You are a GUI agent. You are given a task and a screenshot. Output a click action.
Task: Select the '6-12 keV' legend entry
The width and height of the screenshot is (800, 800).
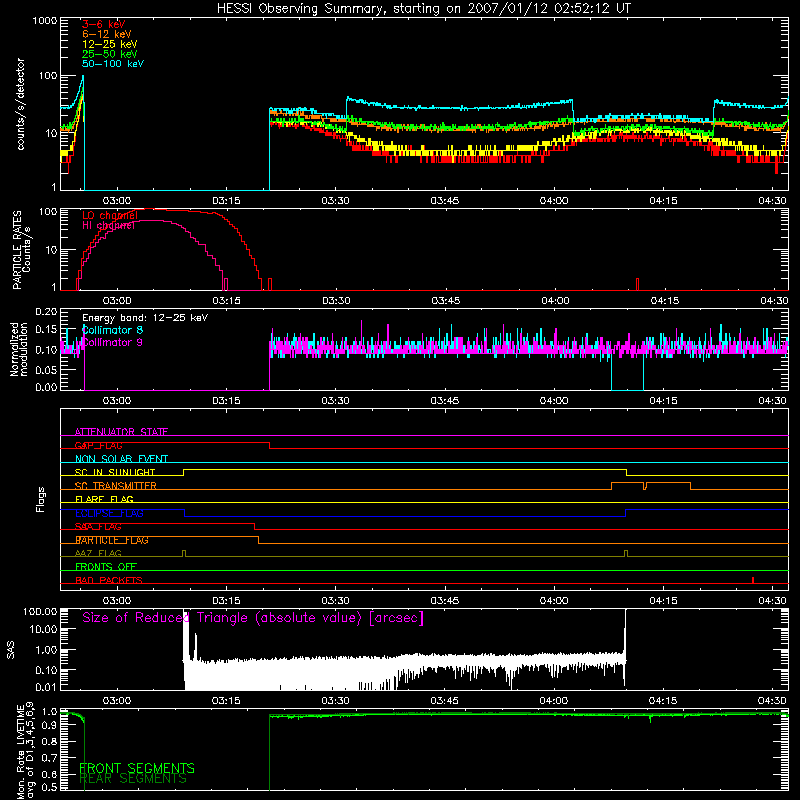[107, 34]
